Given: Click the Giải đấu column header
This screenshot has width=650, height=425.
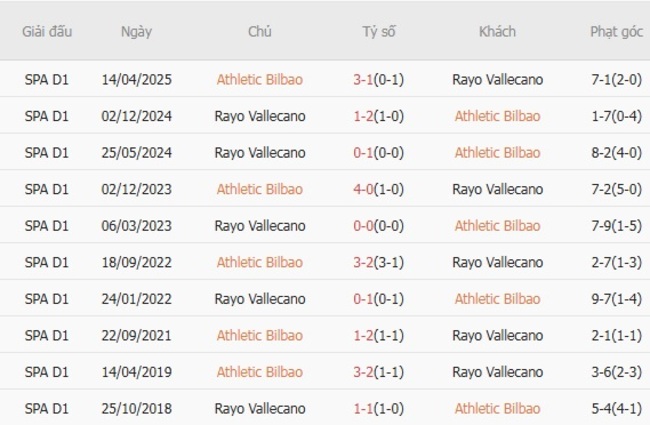Looking at the screenshot, I should tap(47, 31).
